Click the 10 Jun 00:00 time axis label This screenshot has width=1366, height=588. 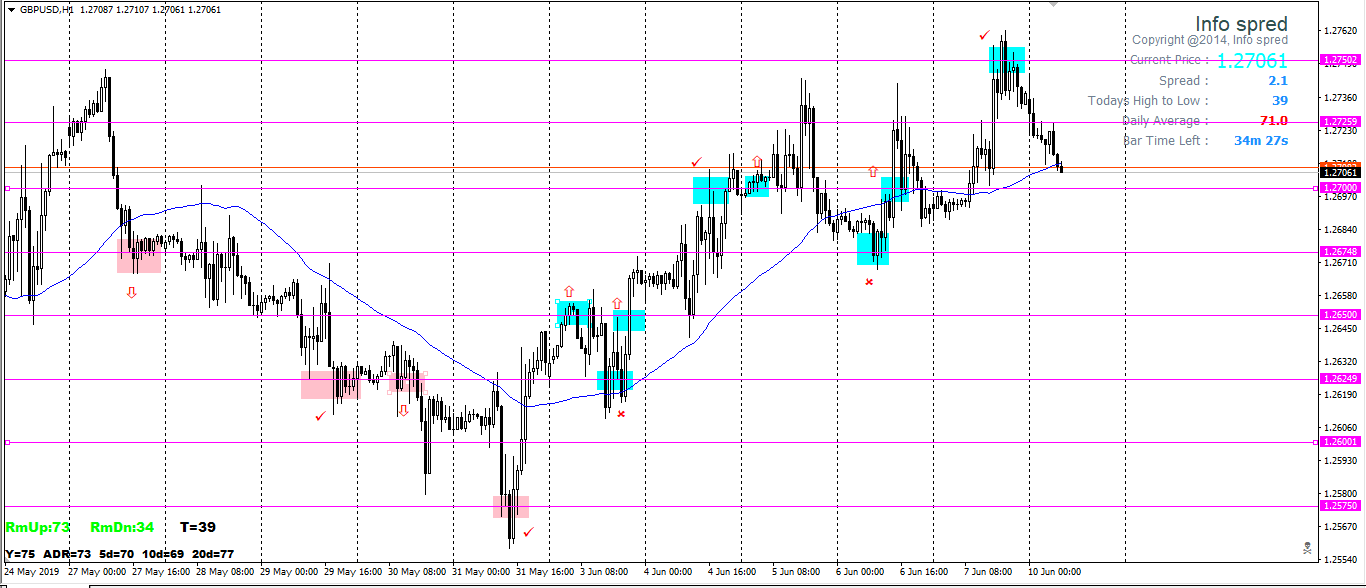[x=1056, y=572]
